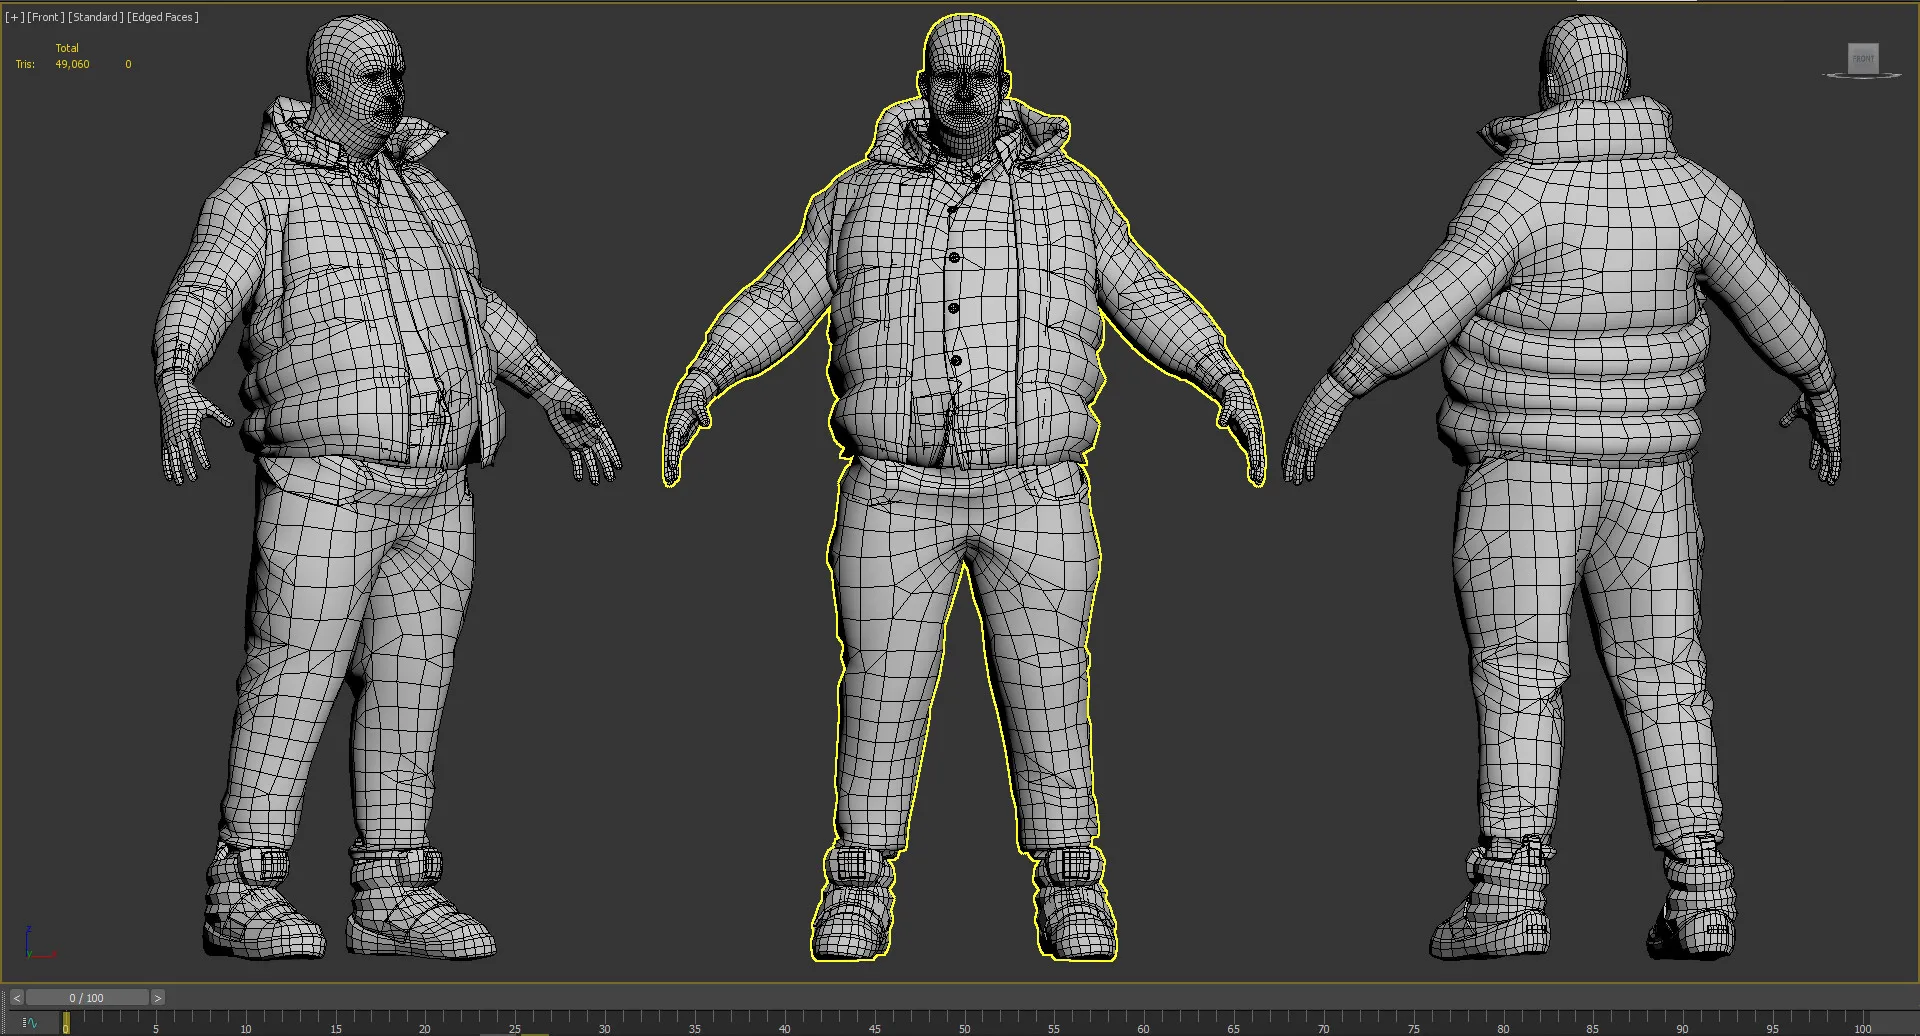
Task: Open the Mini Curve Editor wave icon
Action: click(x=30, y=1022)
